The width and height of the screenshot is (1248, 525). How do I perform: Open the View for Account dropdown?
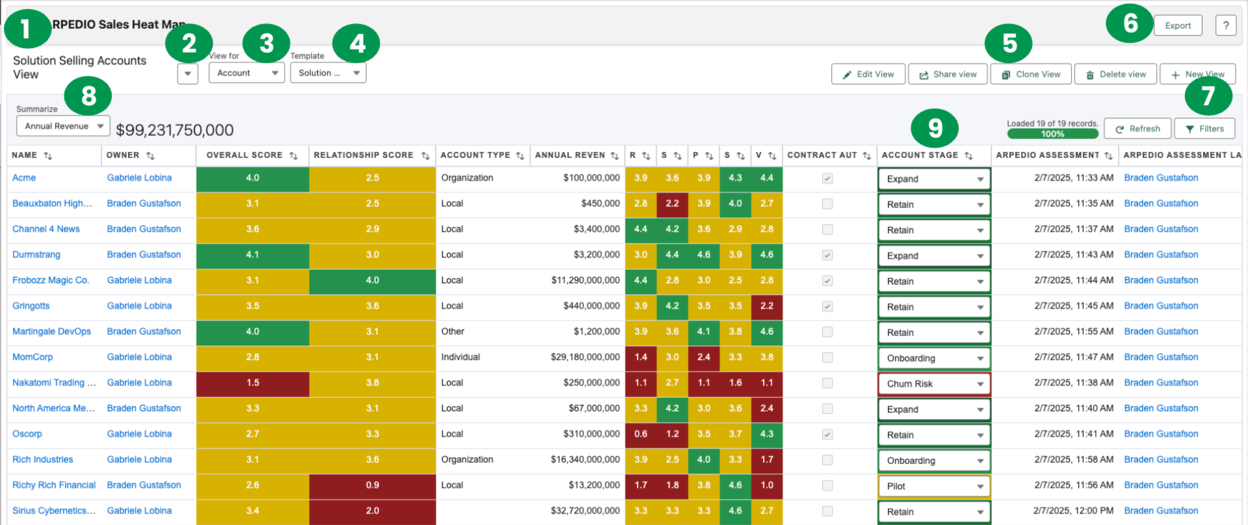247,73
